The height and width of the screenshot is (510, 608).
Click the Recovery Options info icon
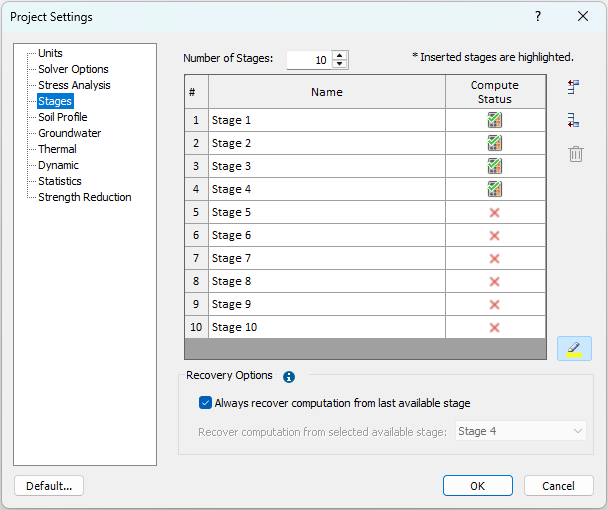(x=289, y=377)
